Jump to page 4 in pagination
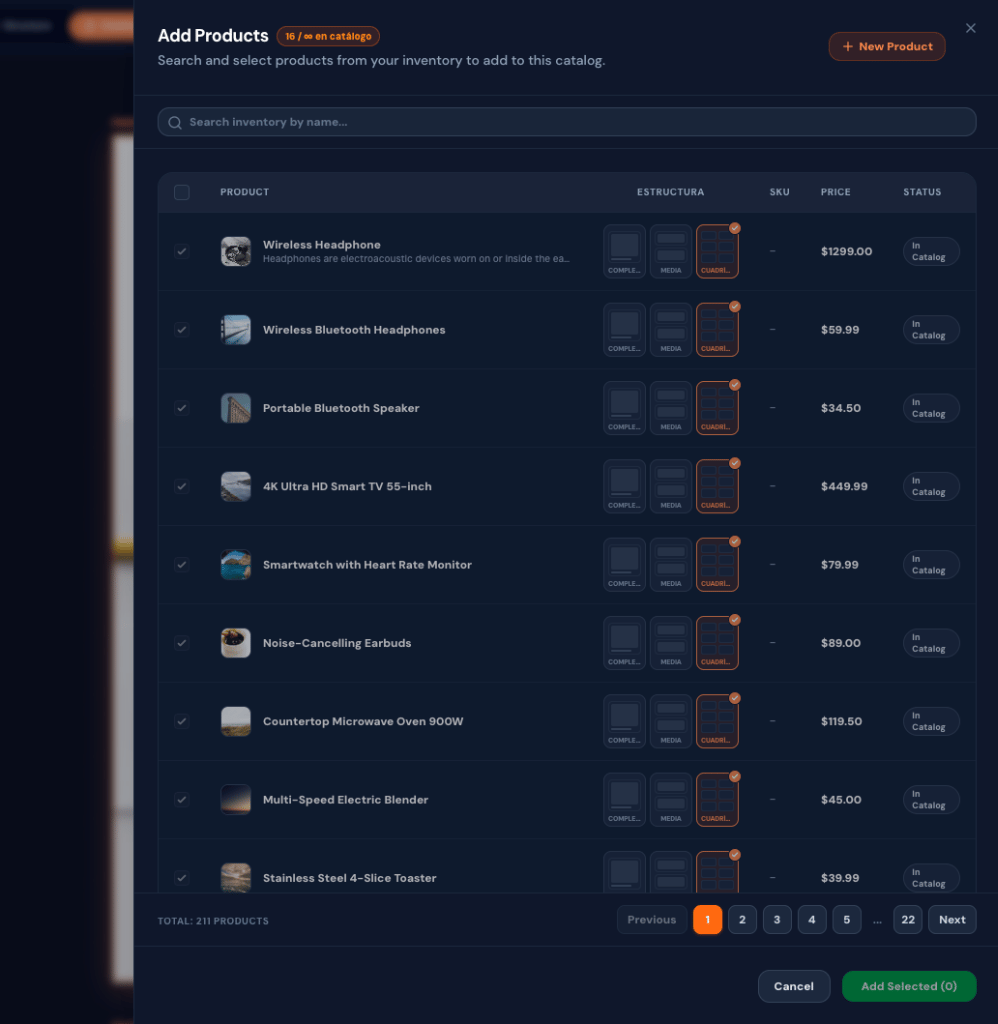This screenshot has width=998, height=1024. 812,920
